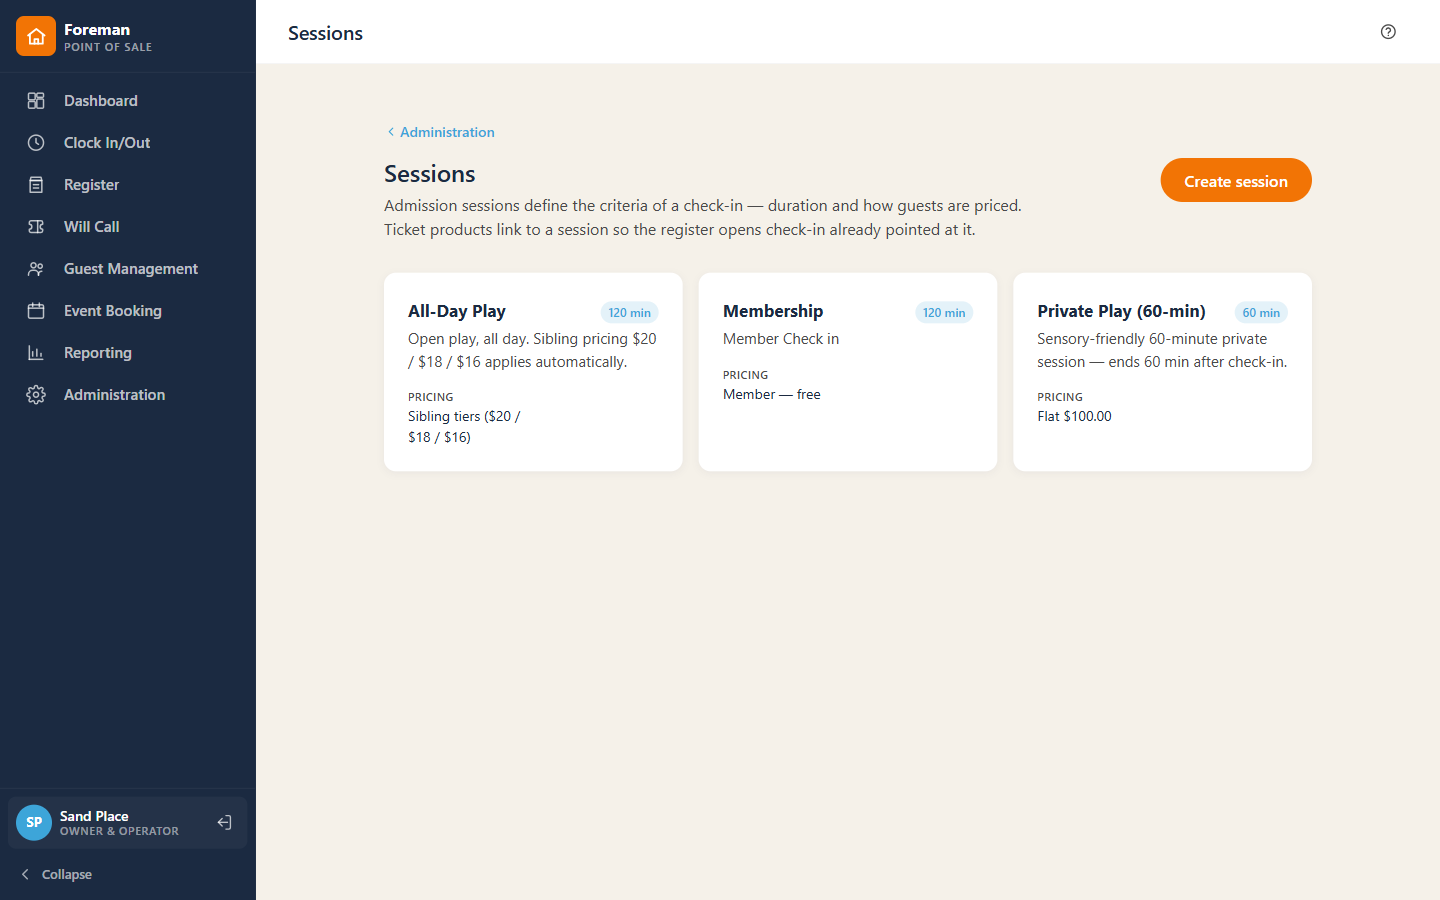Go to Clock In/Out page
This screenshot has width=1440, height=900.
tap(128, 143)
